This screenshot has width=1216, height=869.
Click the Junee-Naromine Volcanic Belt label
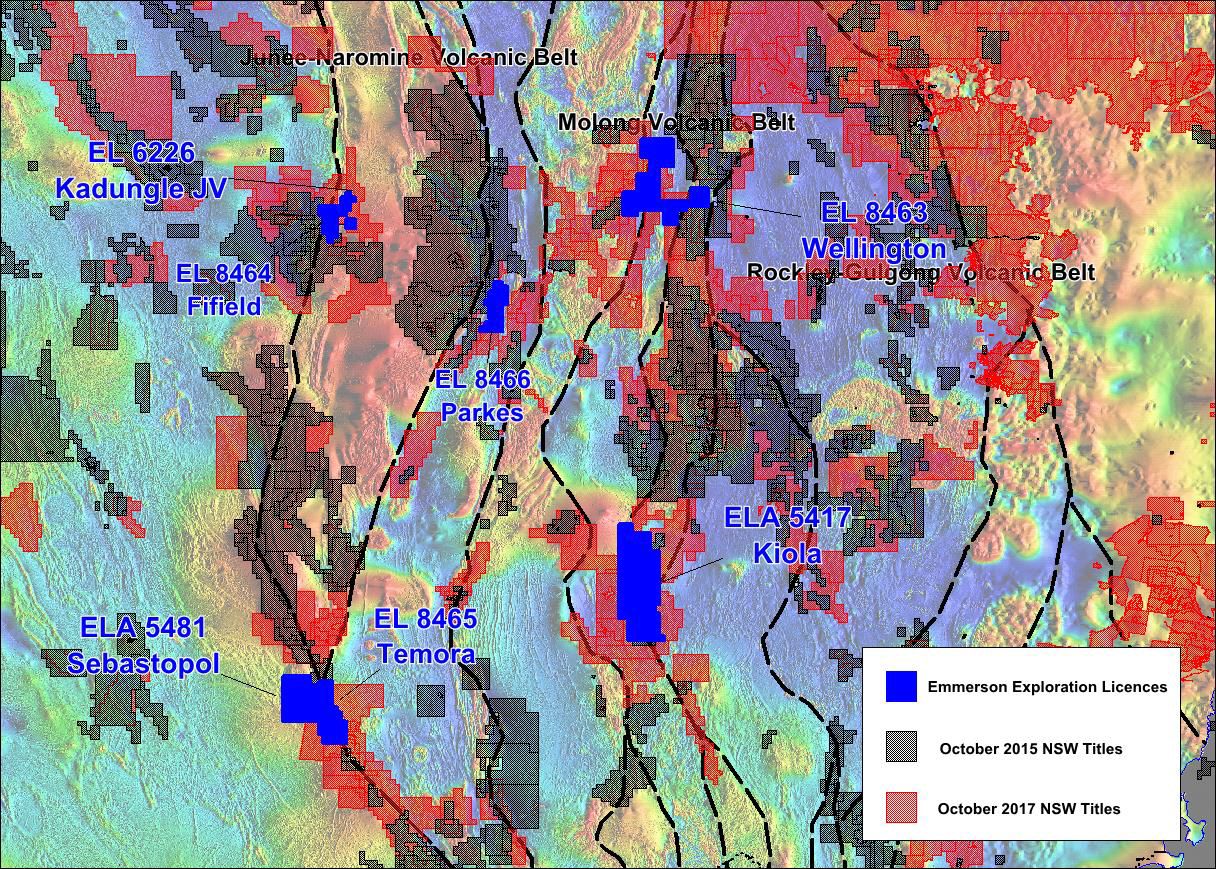click(409, 57)
